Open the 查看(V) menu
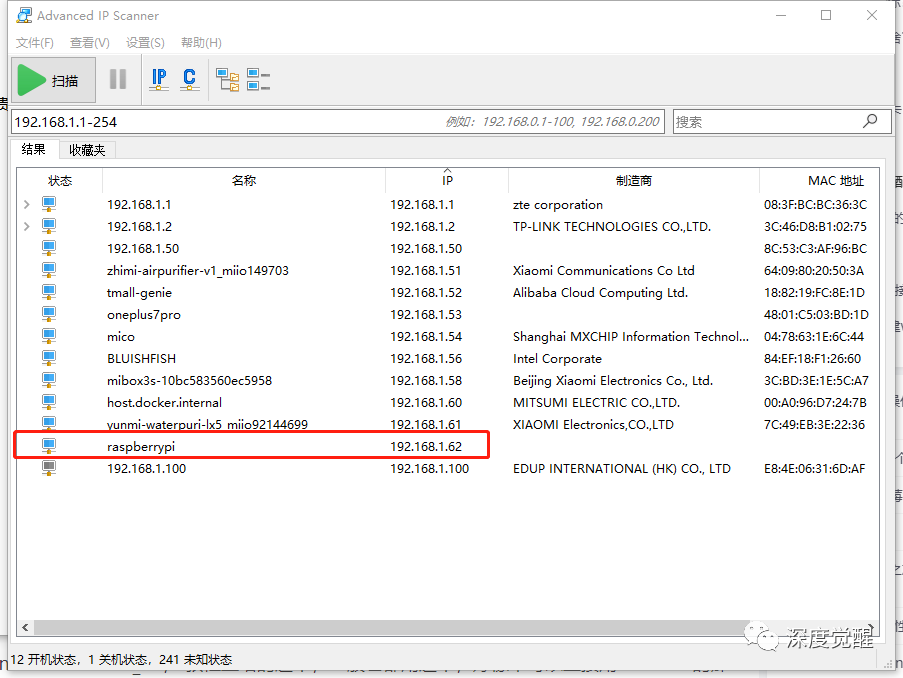Image resolution: width=903 pixels, height=678 pixels. click(x=89, y=43)
